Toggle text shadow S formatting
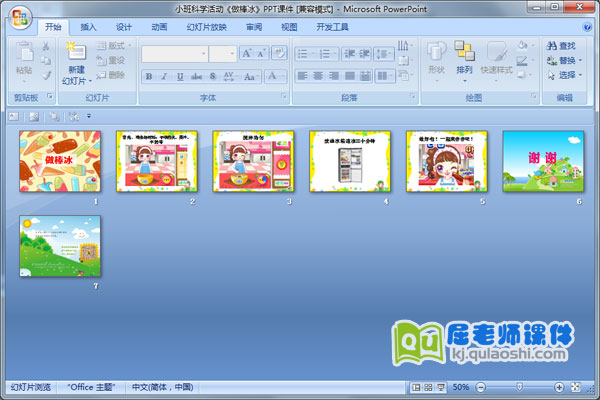Image resolution: width=600 pixels, height=400 pixels. (213, 77)
